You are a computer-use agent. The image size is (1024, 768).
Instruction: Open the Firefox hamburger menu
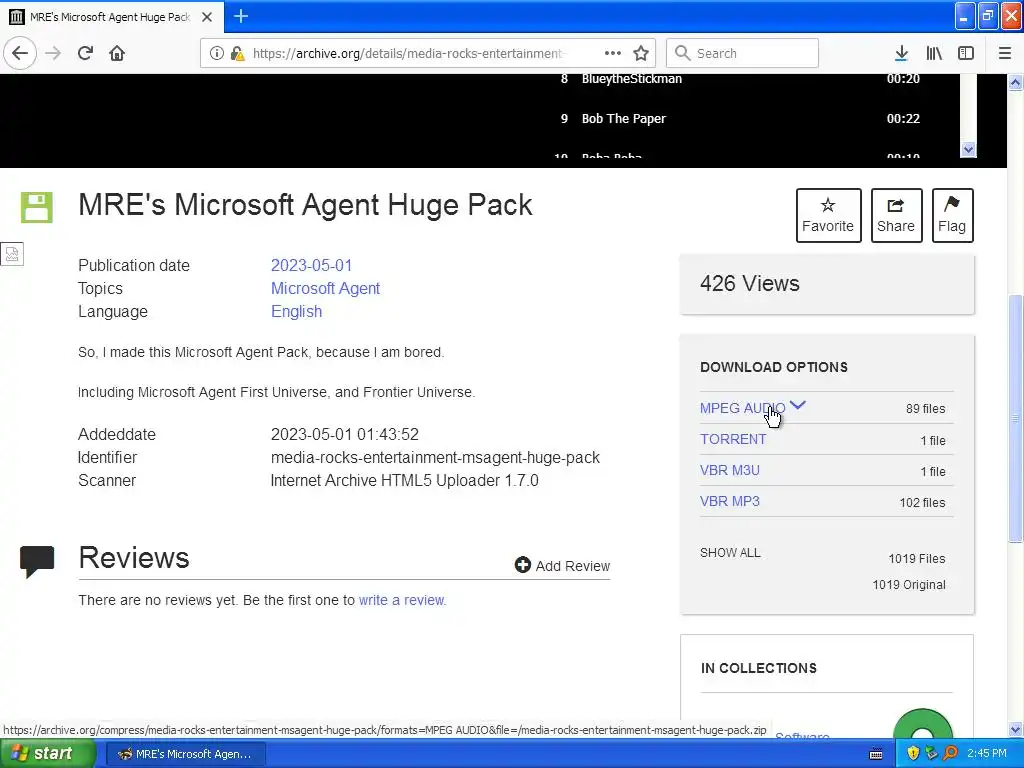coord(1005,53)
